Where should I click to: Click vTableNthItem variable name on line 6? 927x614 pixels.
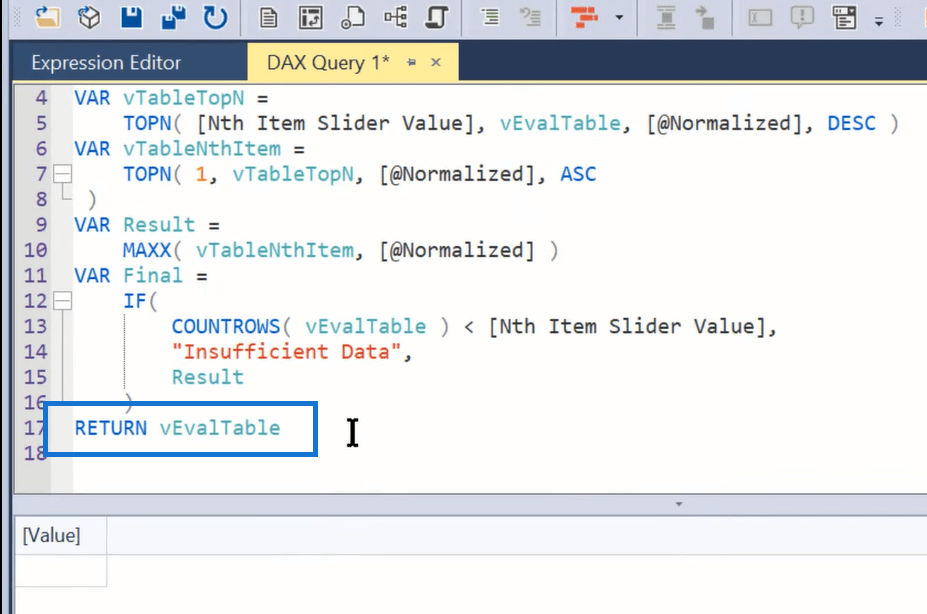point(202,148)
